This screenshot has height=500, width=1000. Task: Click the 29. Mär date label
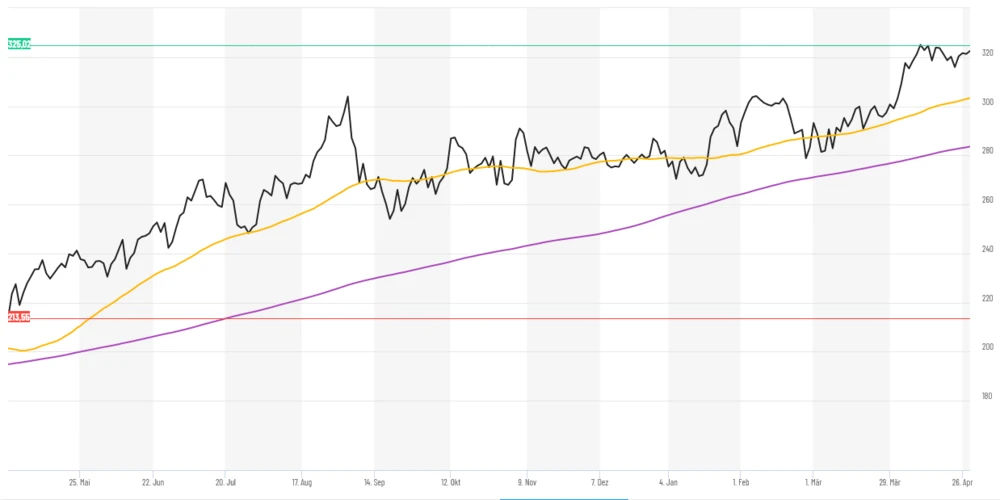click(x=888, y=481)
